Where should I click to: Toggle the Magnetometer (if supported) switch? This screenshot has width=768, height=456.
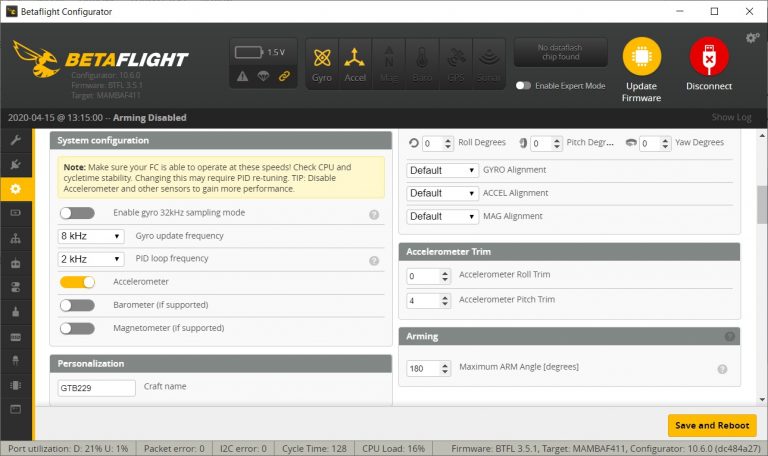[77, 328]
